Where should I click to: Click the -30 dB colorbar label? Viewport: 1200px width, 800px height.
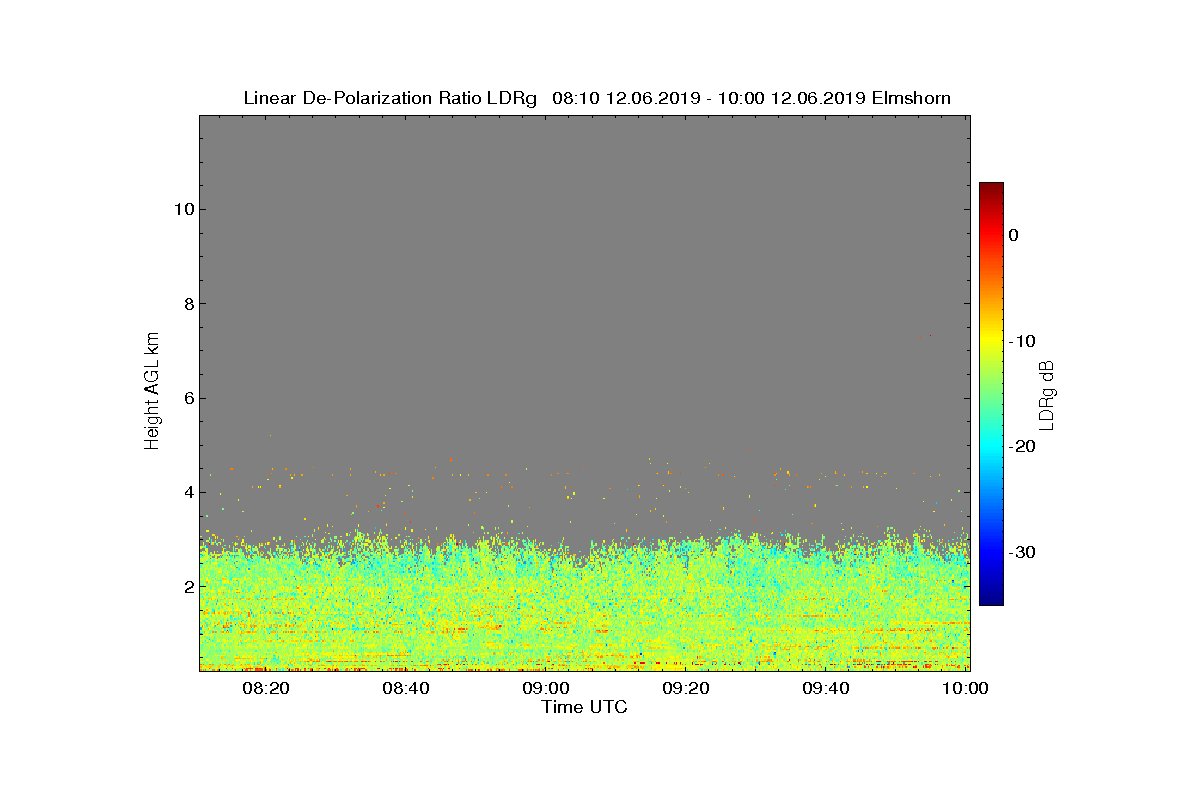(1021, 553)
